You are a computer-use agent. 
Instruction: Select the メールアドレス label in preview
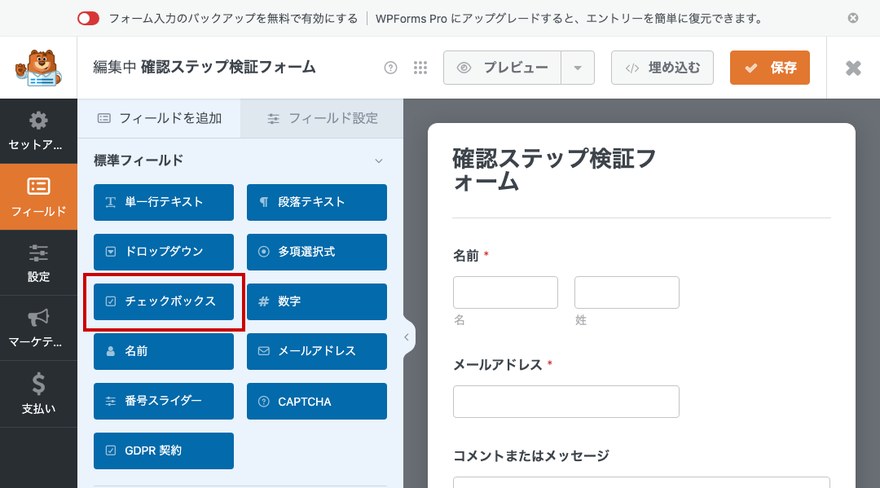pos(497,365)
